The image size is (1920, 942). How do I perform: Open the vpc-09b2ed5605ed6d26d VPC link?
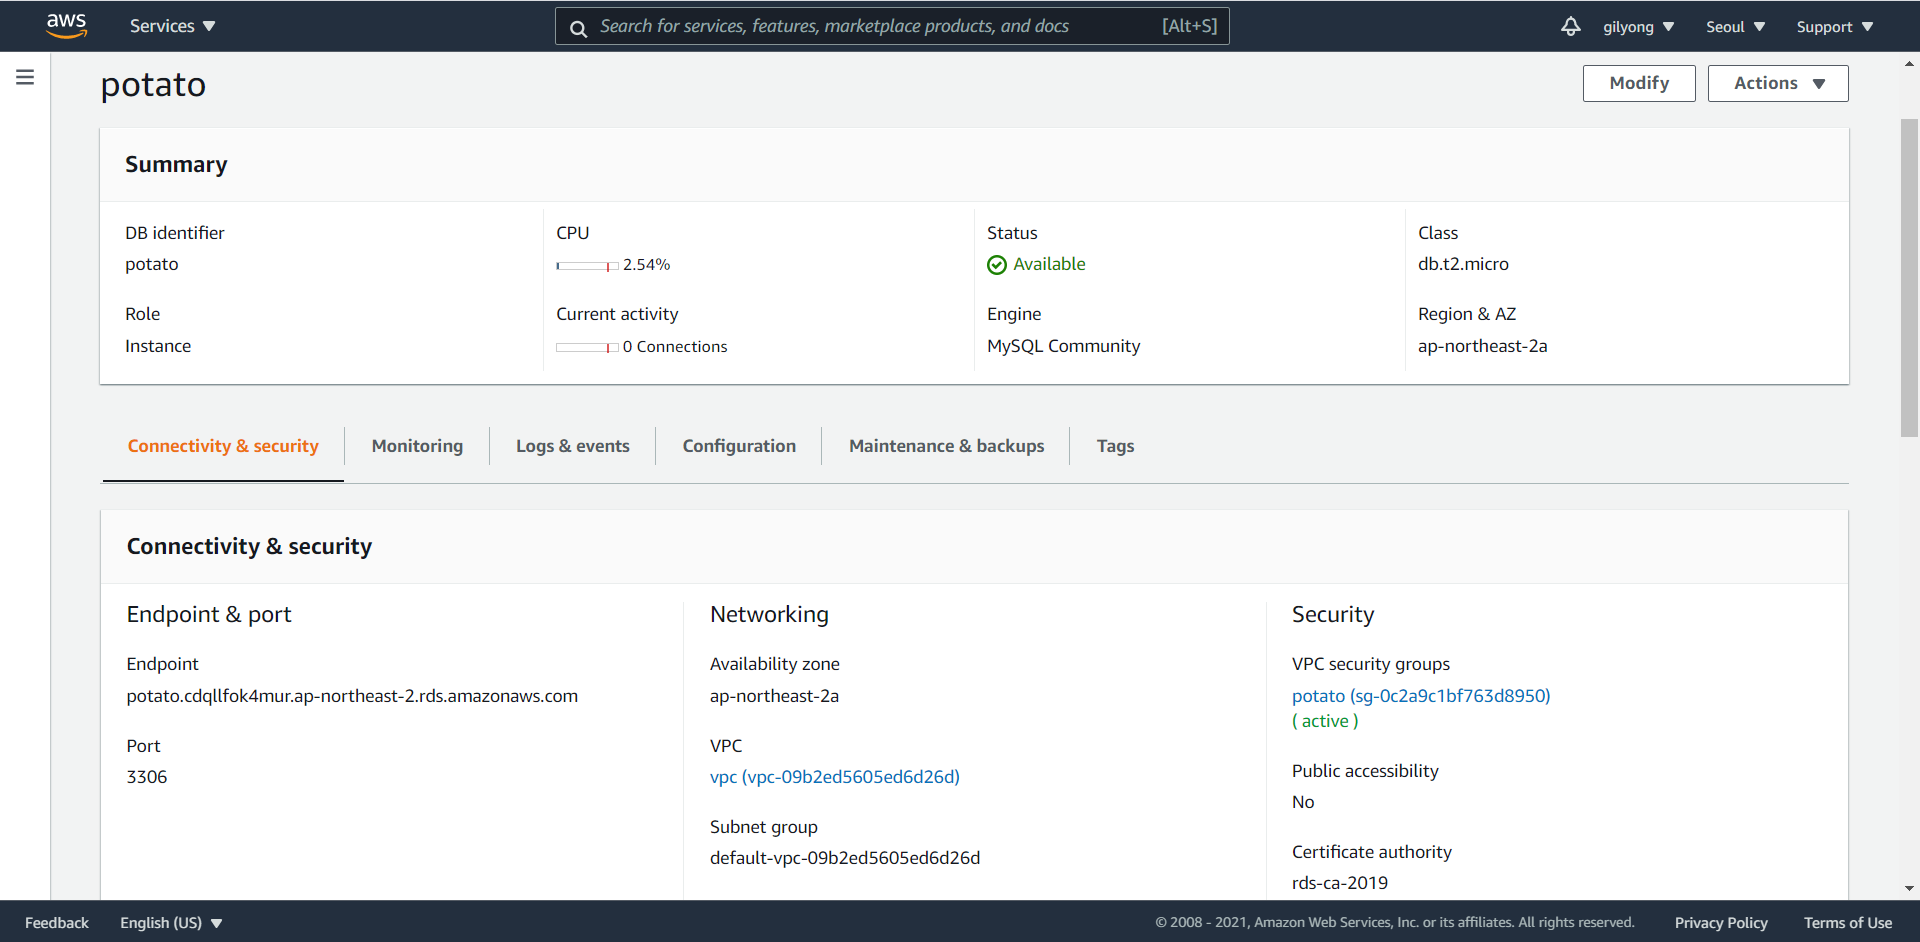click(x=834, y=777)
